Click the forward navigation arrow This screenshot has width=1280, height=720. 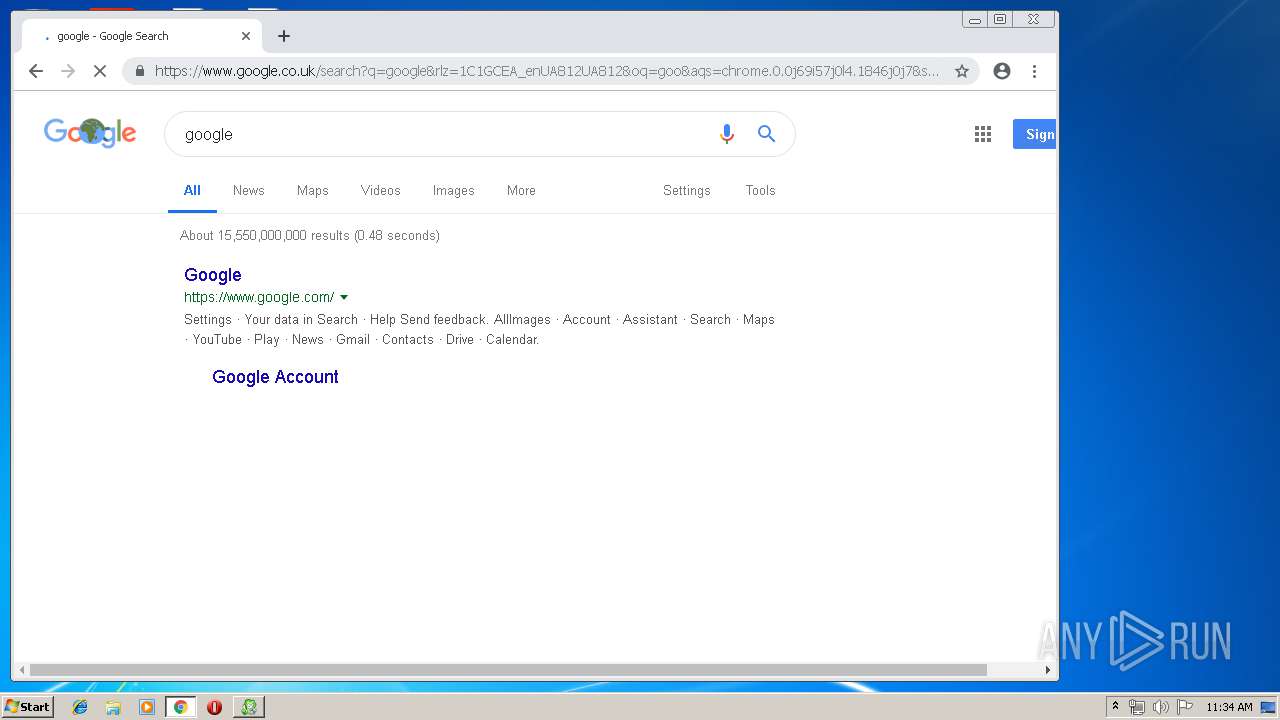point(68,71)
